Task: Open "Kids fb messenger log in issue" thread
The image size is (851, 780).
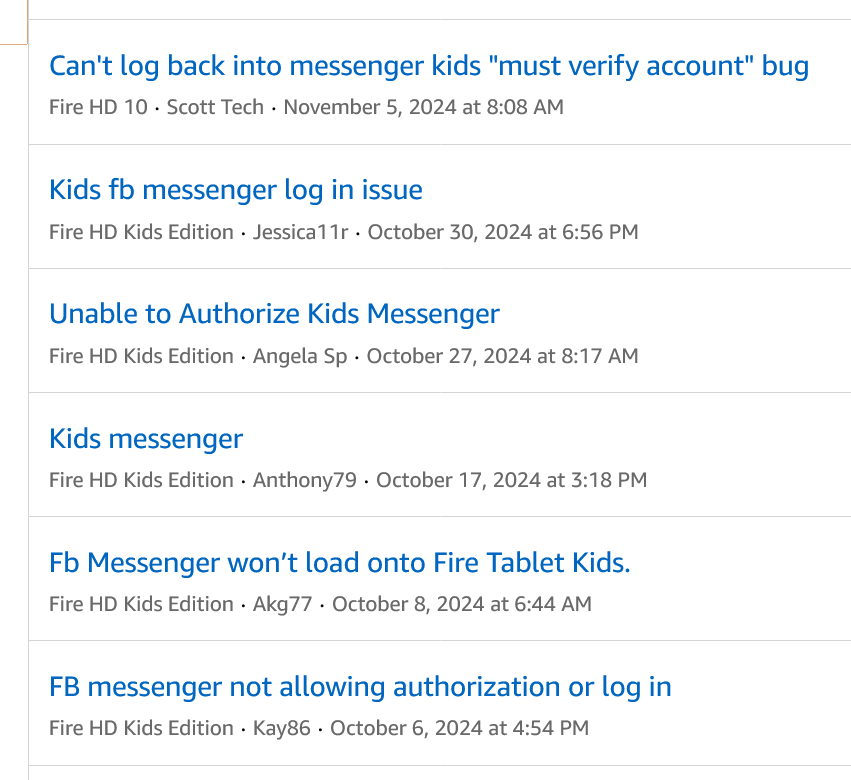Action: coord(236,190)
